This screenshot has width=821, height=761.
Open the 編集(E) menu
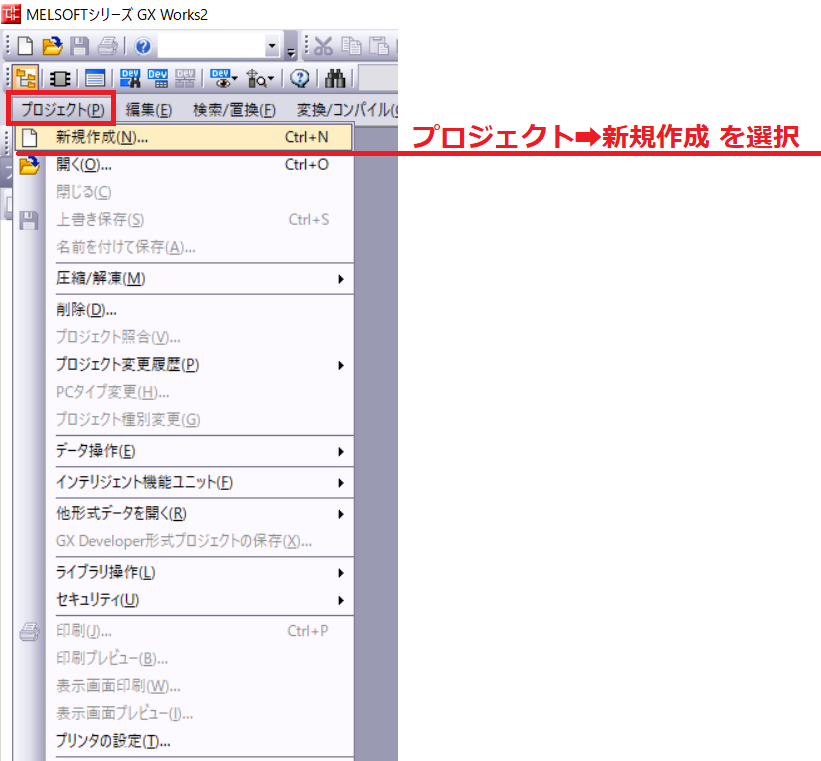click(x=149, y=109)
